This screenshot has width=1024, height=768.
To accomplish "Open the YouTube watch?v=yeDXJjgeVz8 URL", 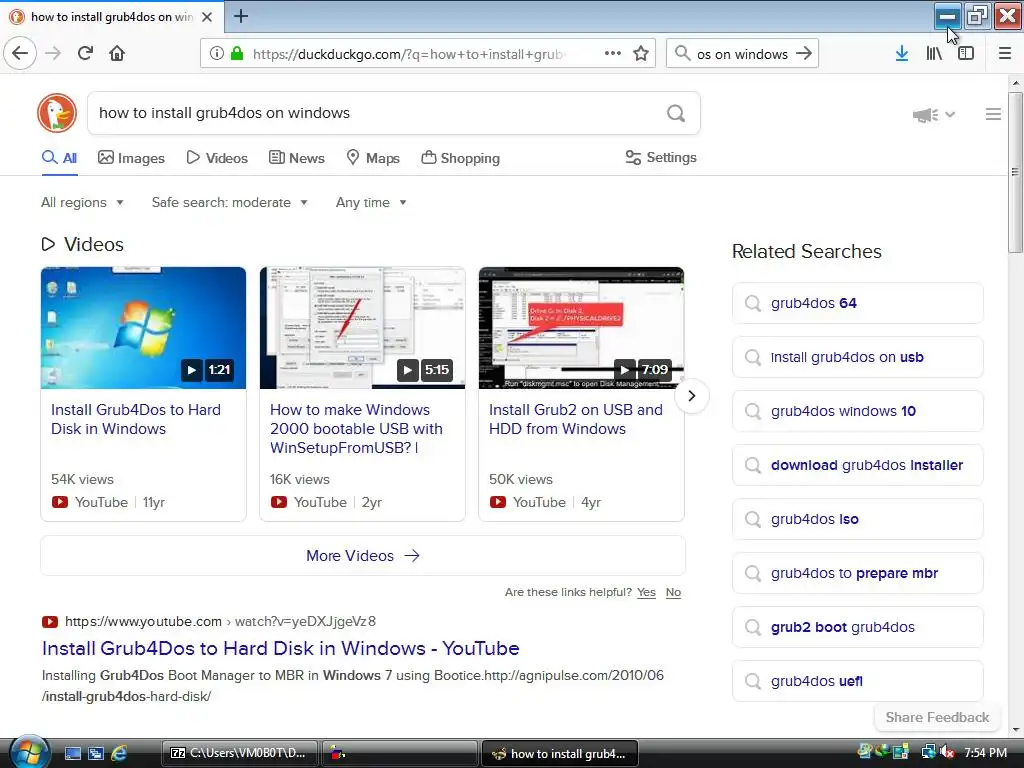I will (220, 621).
